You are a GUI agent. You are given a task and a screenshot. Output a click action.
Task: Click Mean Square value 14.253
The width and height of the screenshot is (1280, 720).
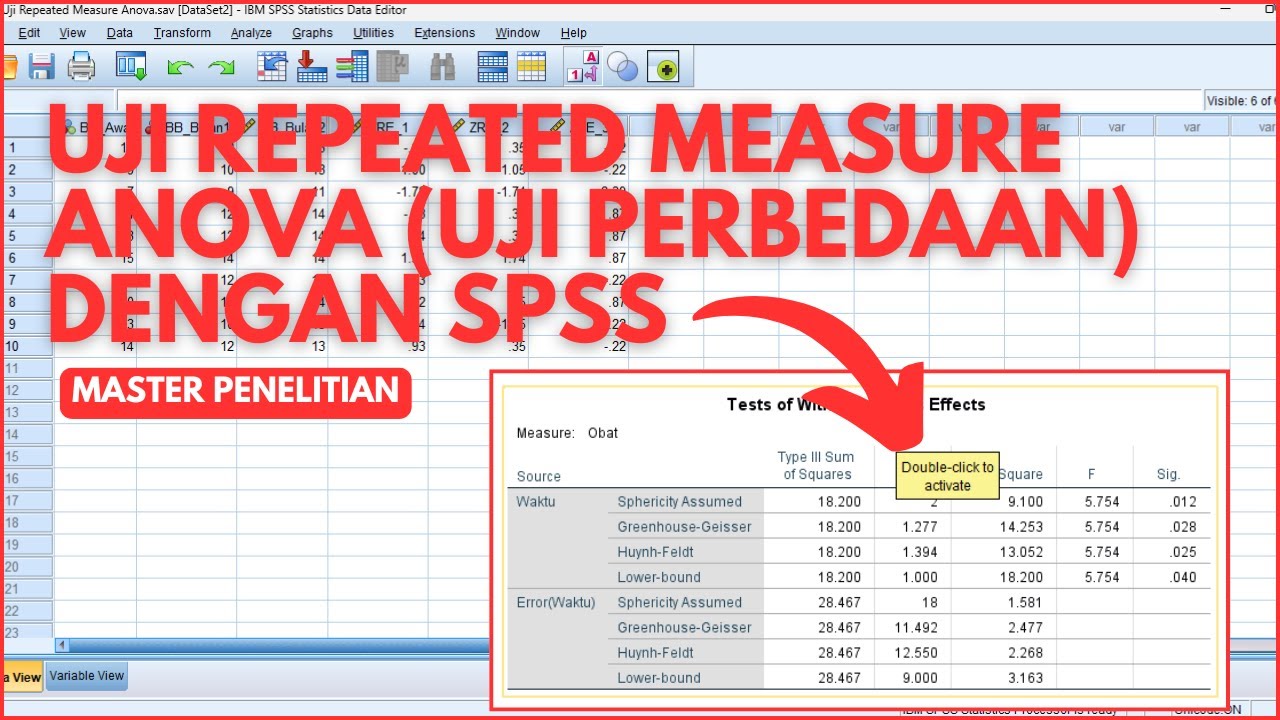pyautogui.click(x=1020, y=527)
